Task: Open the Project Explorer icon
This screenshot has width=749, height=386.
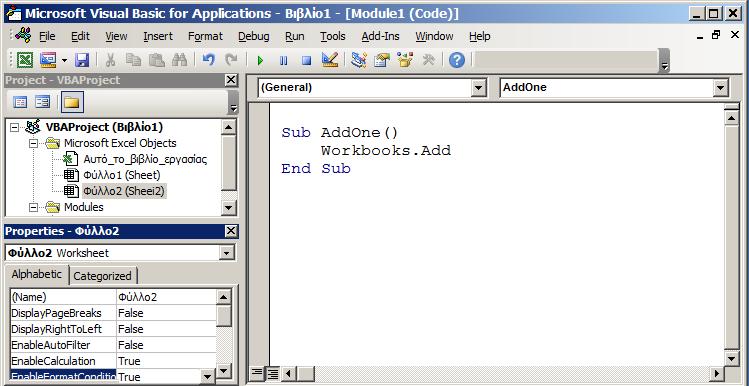Action: [358, 60]
